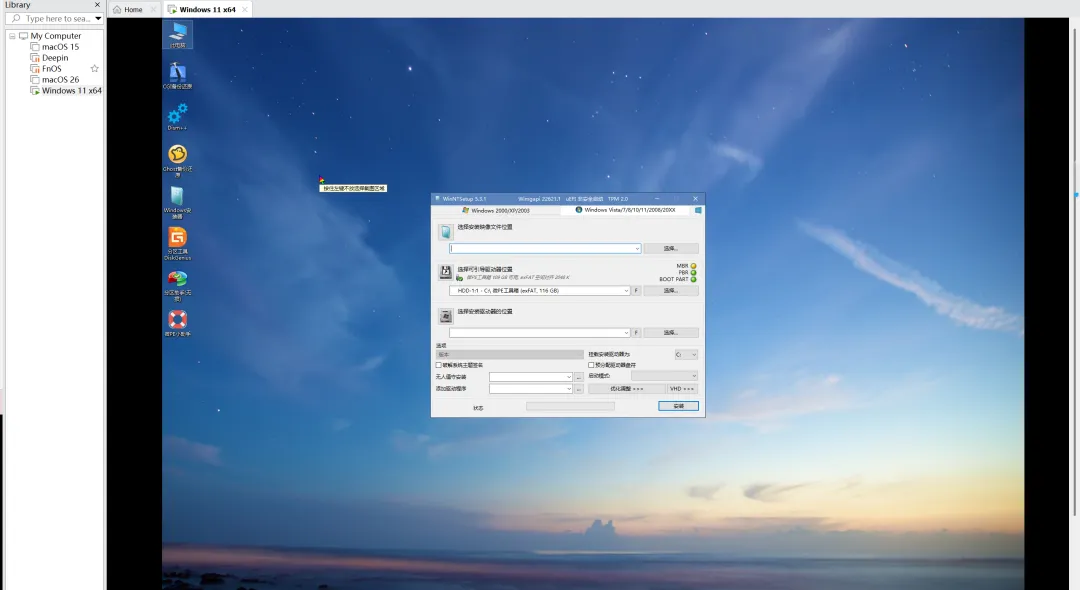Click the WinNTSetup title bar app icon
Viewport: 1080px width, 590px height.
click(x=437, y=198)
